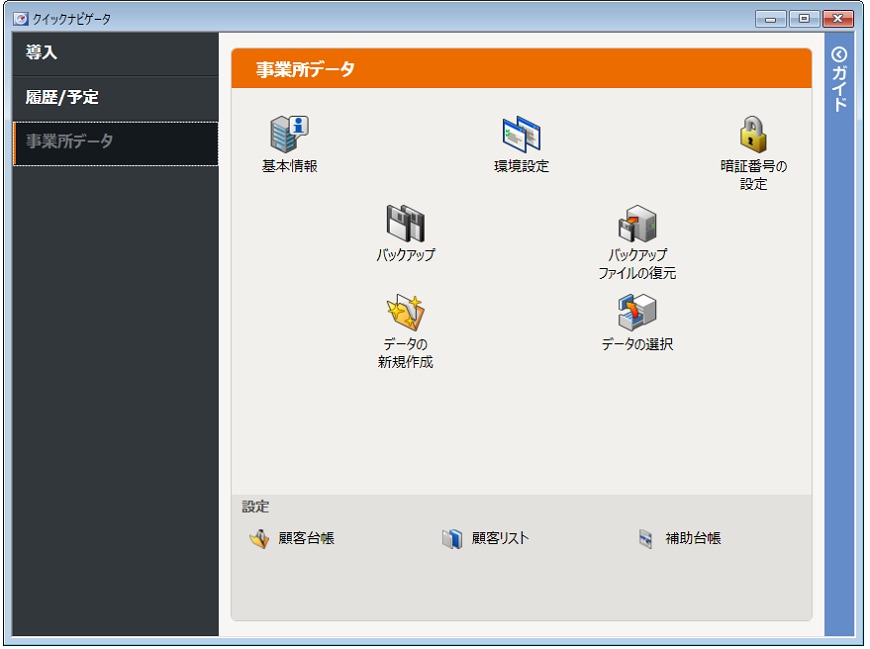Click the 顧客台帳 text link

(x=306, y=539)
